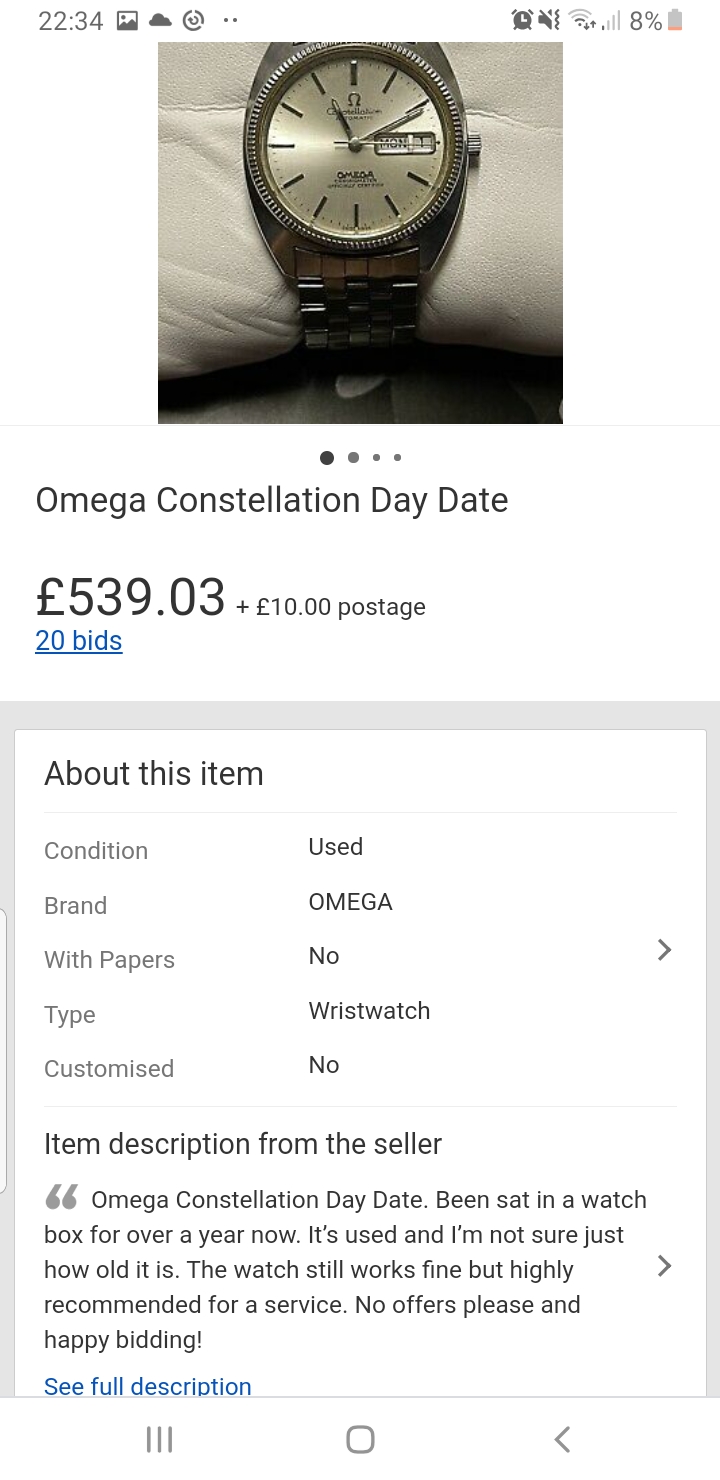Tap the alarm icon in the status bar

click(x=522, y=20)
